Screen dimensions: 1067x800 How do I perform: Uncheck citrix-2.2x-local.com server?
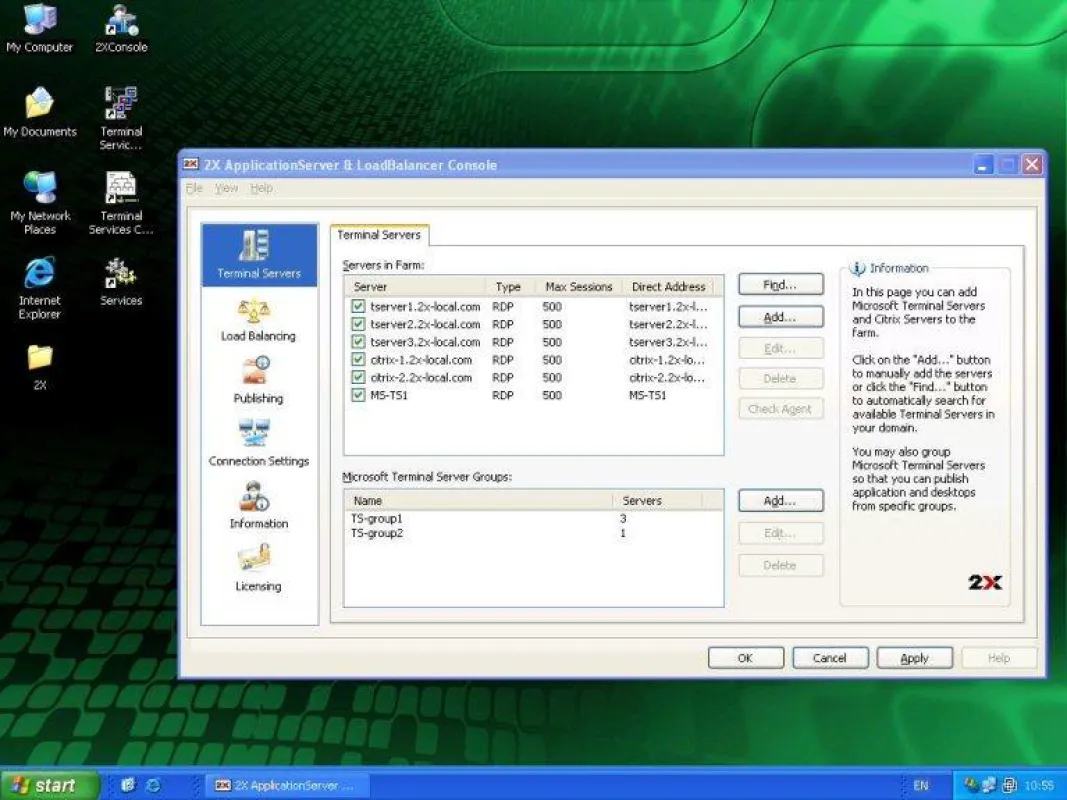(x=358, y=377)
